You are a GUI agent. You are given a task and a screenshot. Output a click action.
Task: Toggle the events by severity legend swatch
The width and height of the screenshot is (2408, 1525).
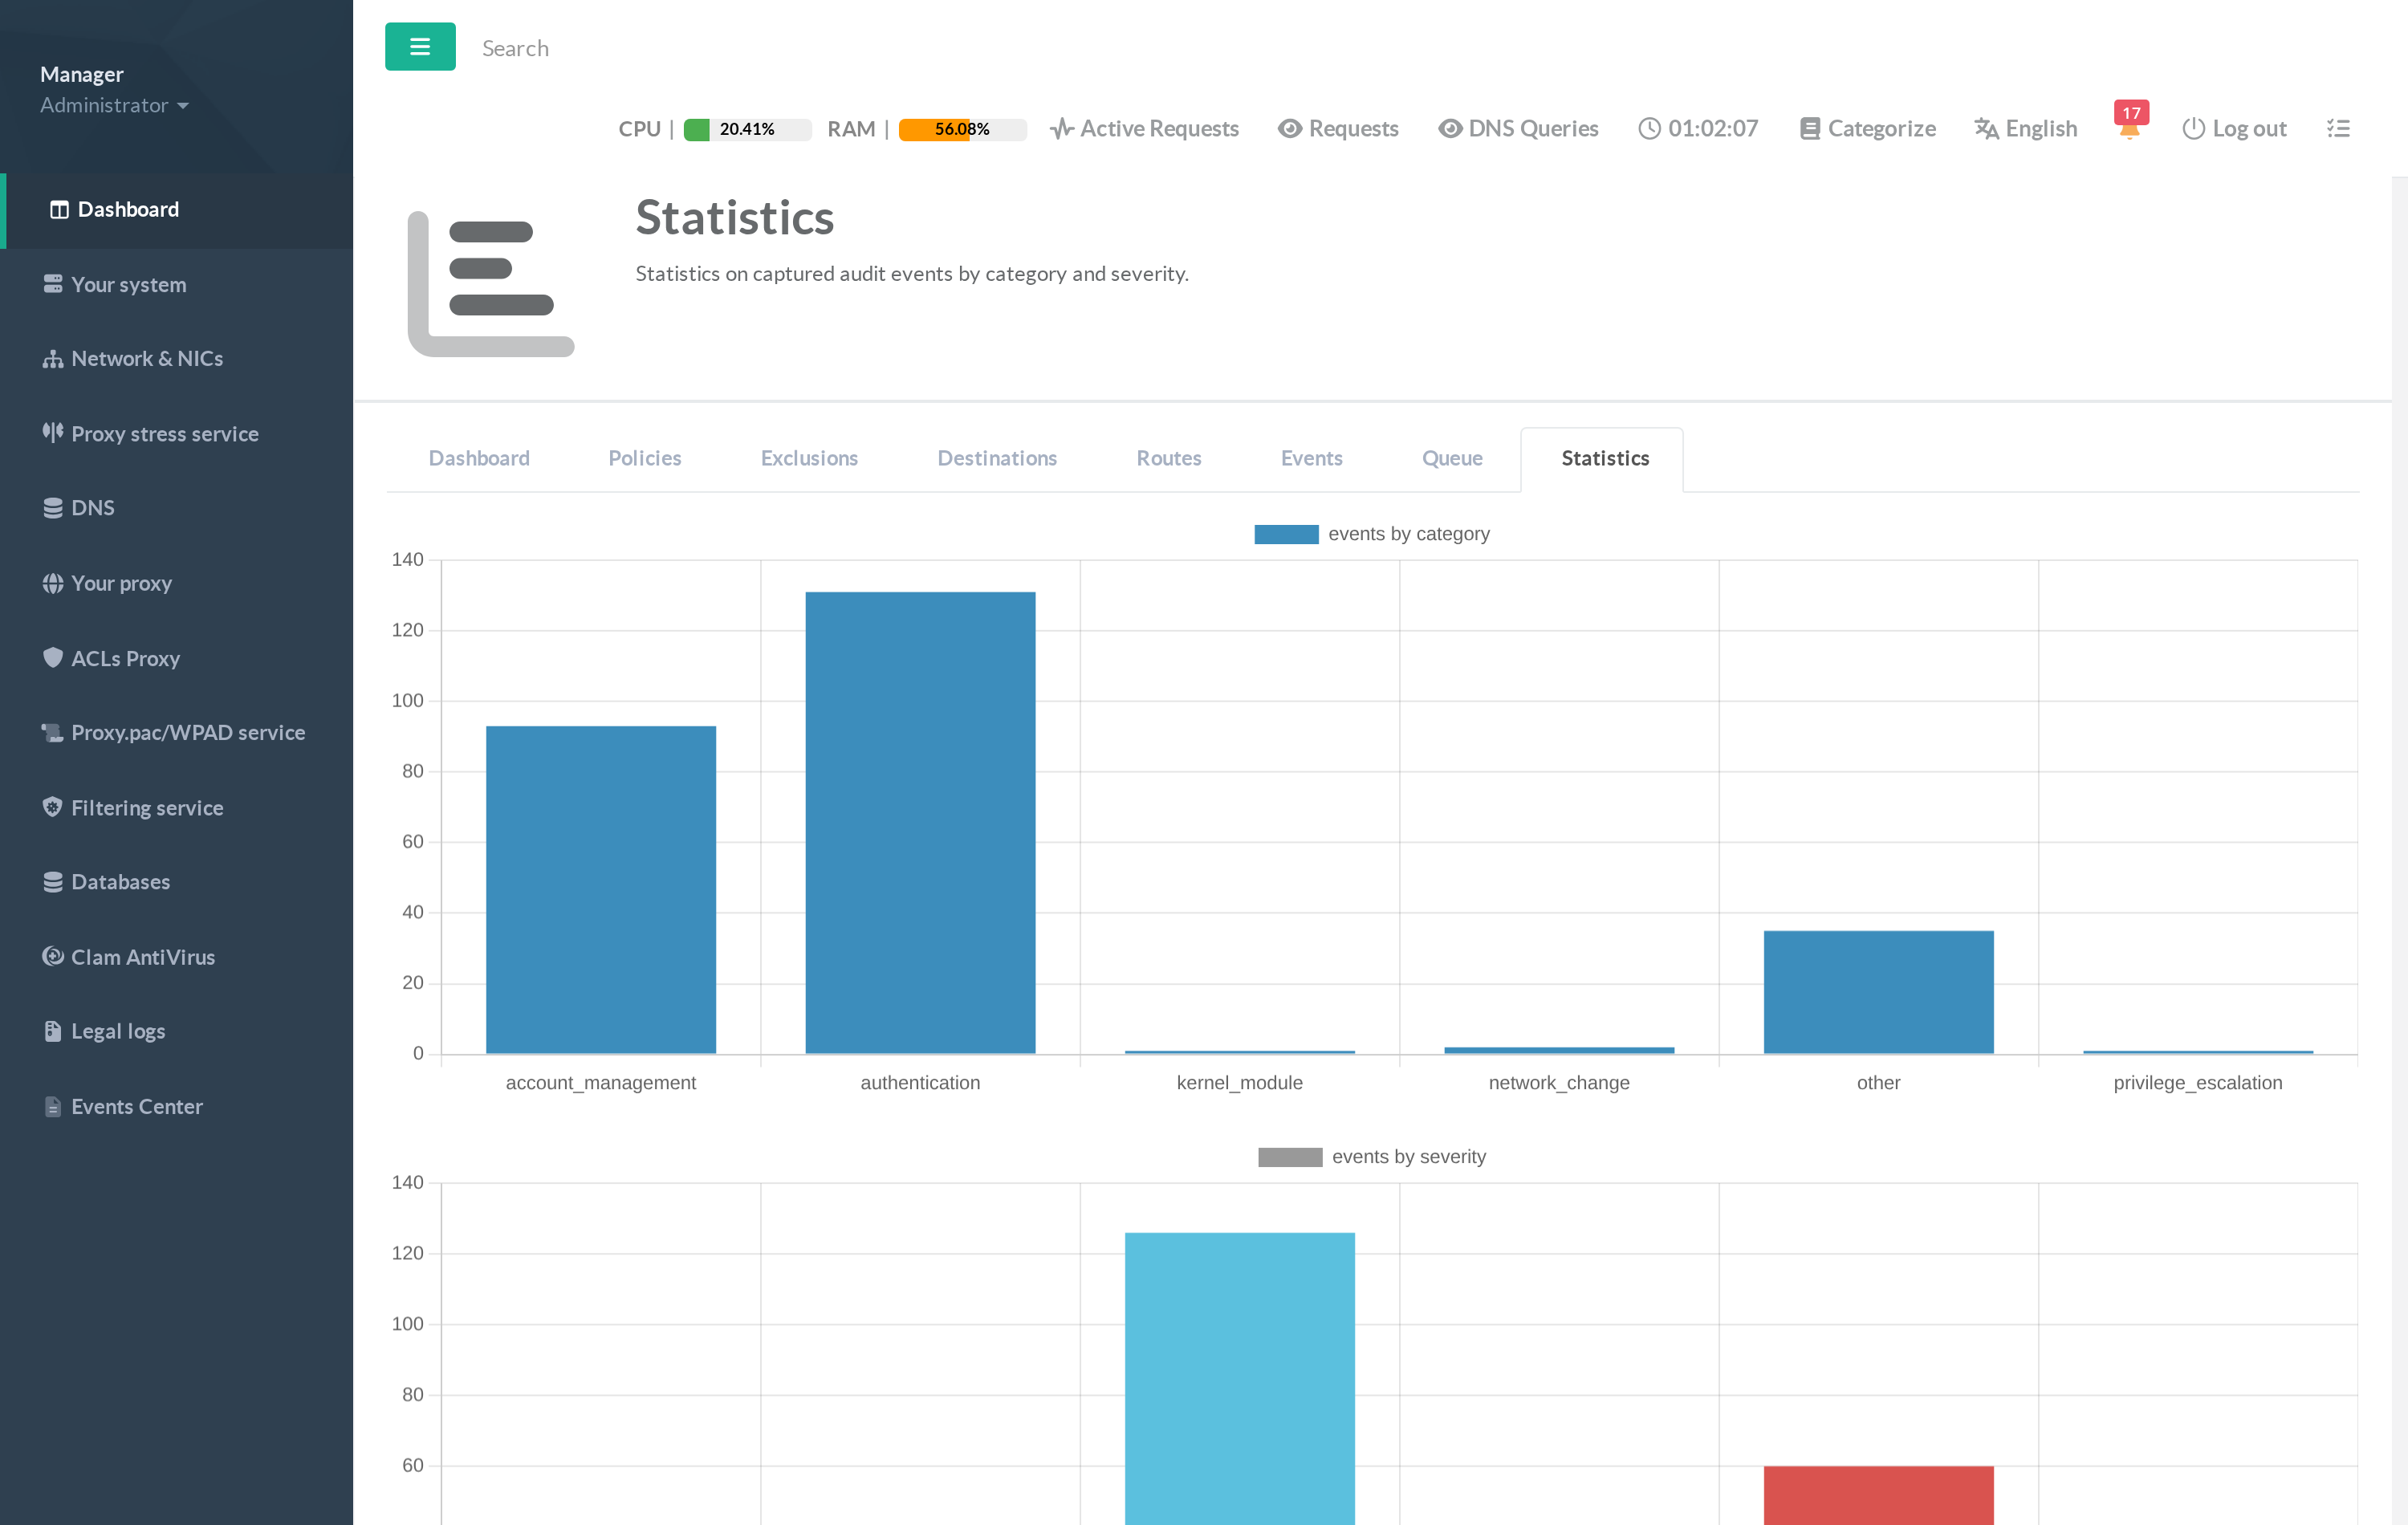click(x=1290, y=1157)
